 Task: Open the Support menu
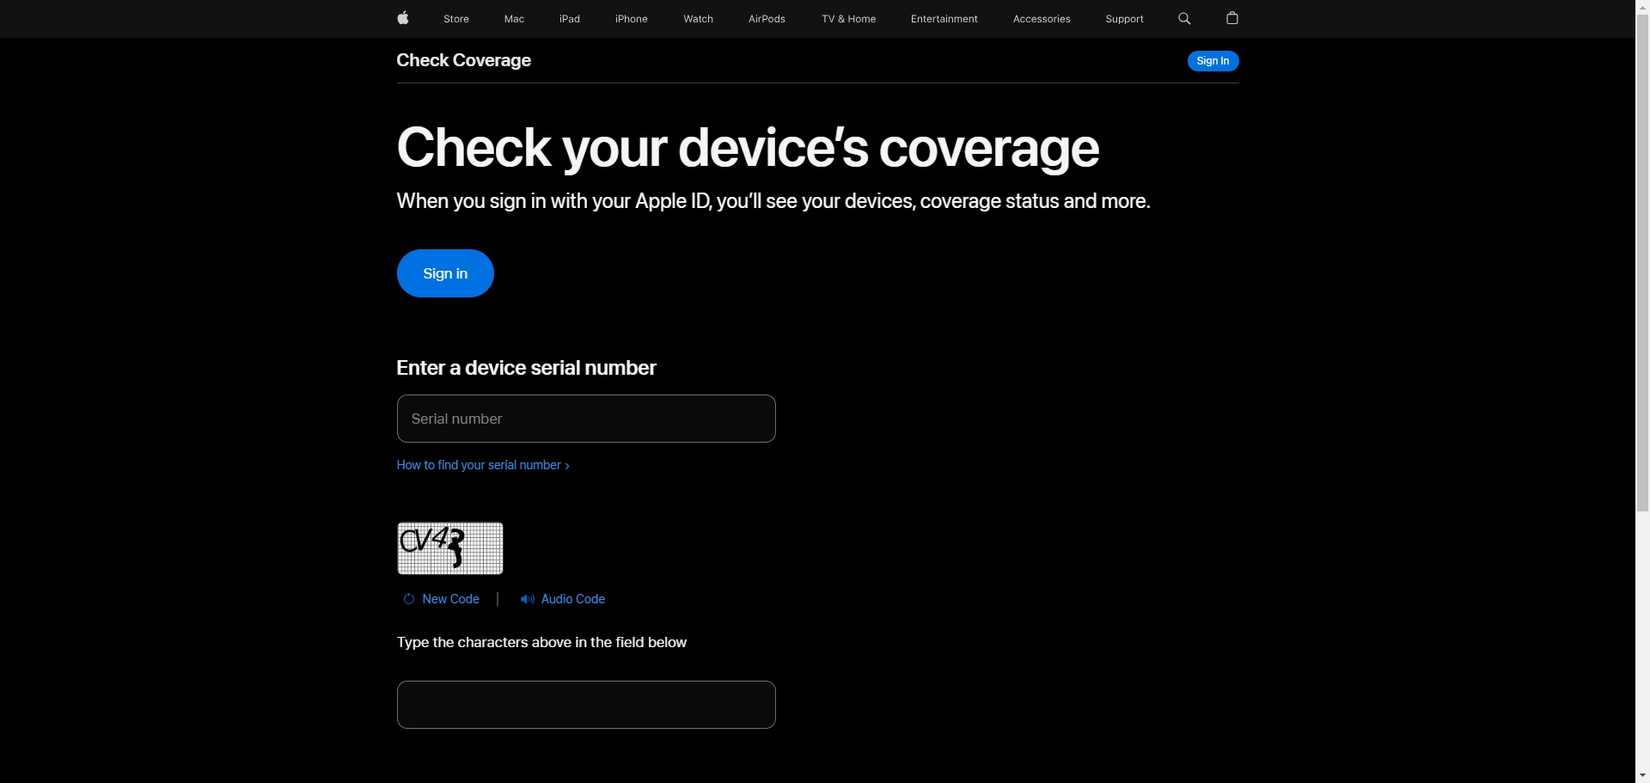pyautogui.click(x=1124, y=19)
